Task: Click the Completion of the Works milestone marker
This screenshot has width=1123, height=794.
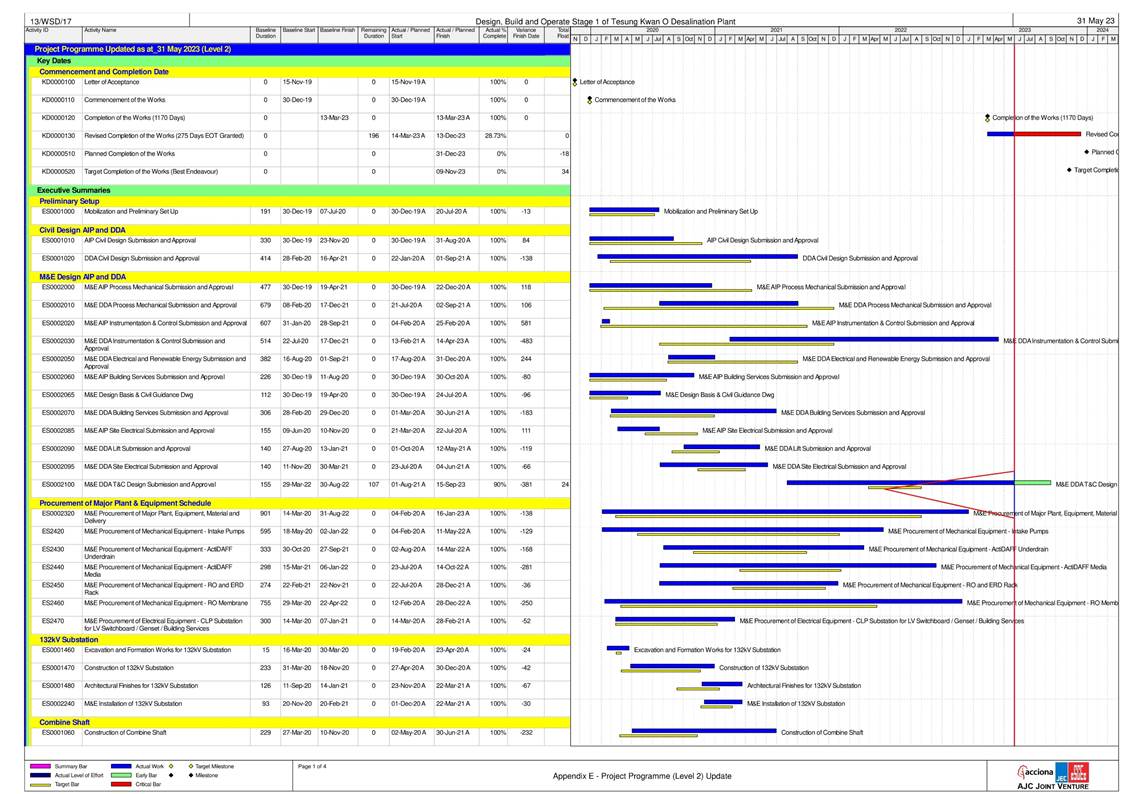Action: [987, 118]
